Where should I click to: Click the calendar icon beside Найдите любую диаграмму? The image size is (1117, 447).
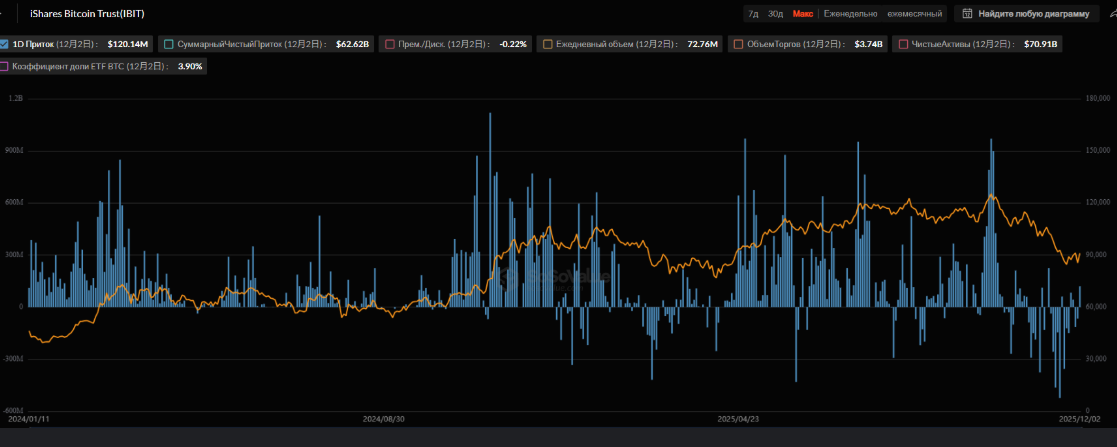[x=967, y=14]
